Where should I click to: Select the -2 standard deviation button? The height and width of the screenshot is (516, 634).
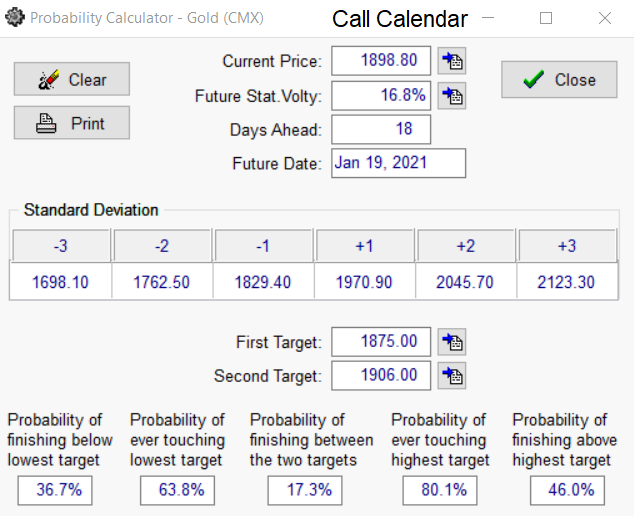click(162, 246)
